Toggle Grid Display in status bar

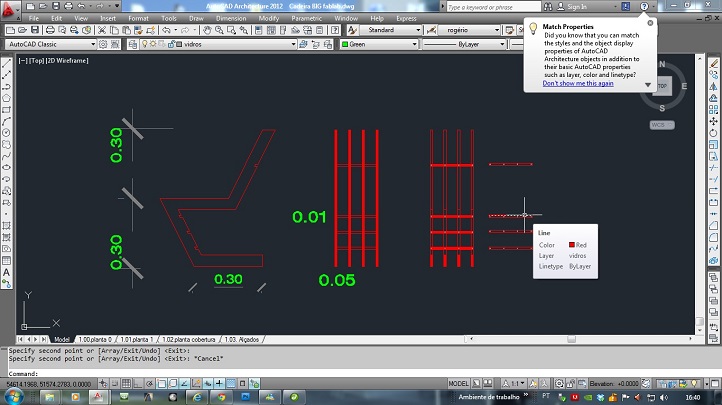pyautogui.click(x=126, y=383)
